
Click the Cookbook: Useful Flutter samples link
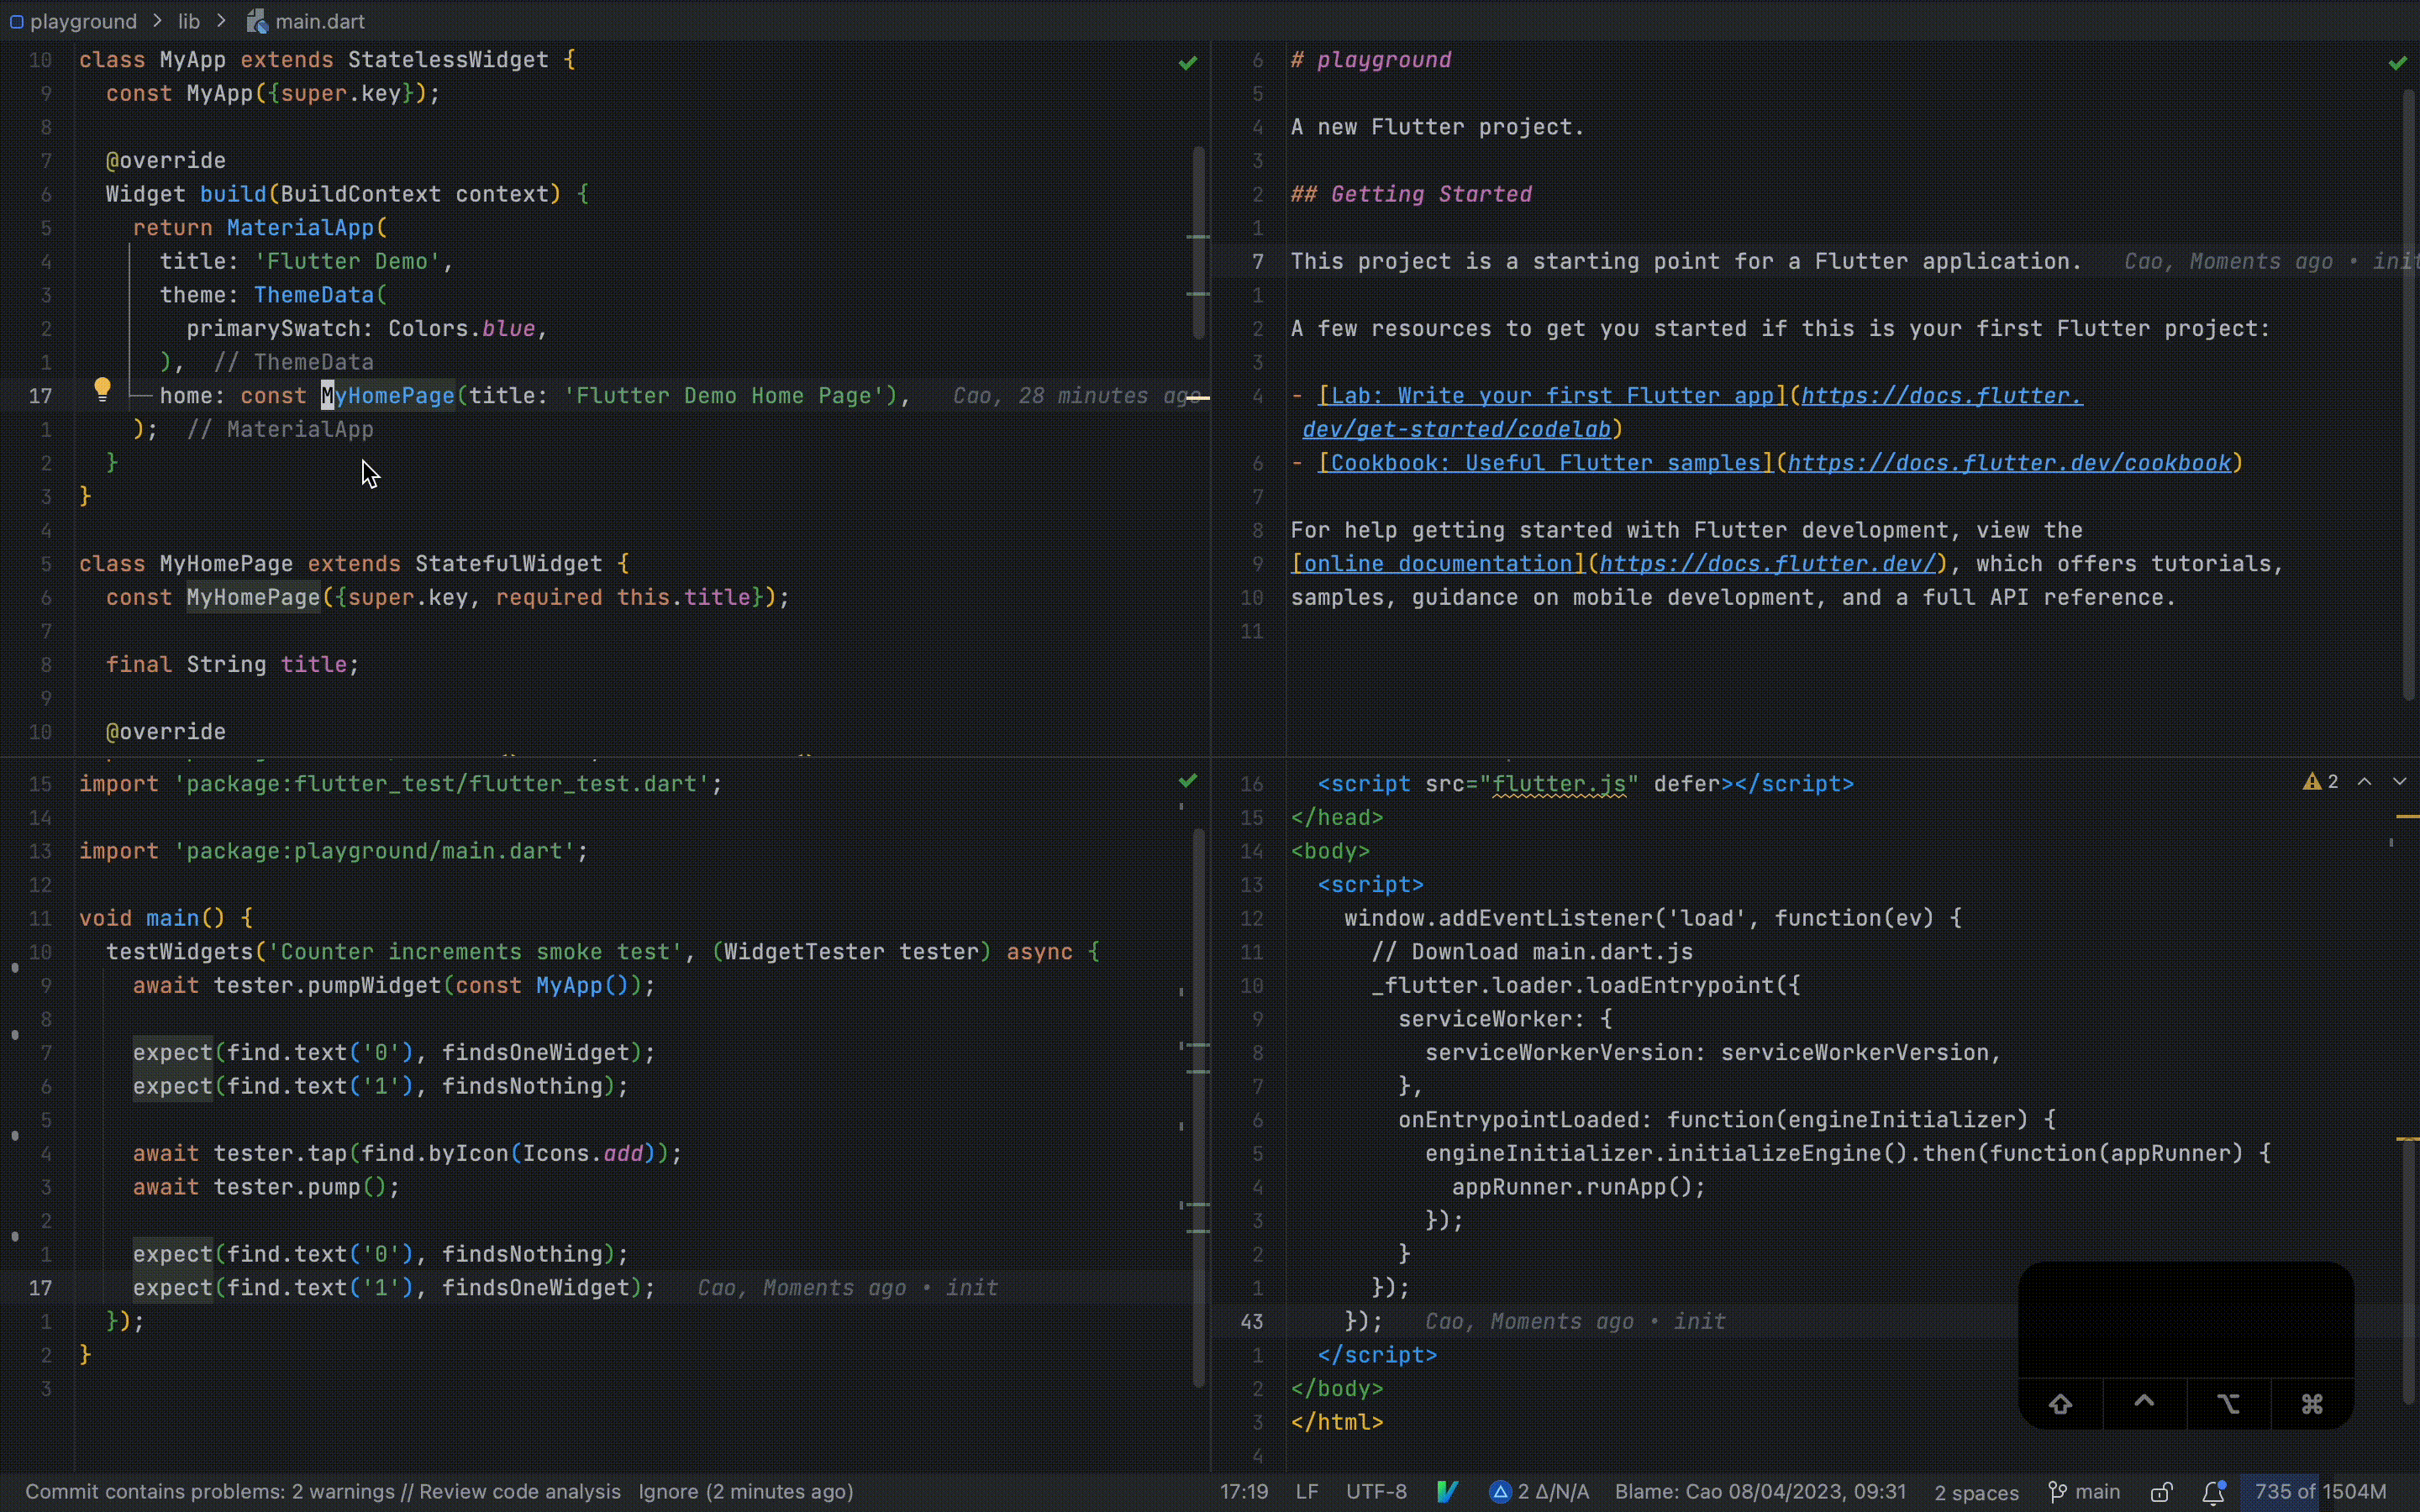pyautogui.click(x=1545, y=463)
